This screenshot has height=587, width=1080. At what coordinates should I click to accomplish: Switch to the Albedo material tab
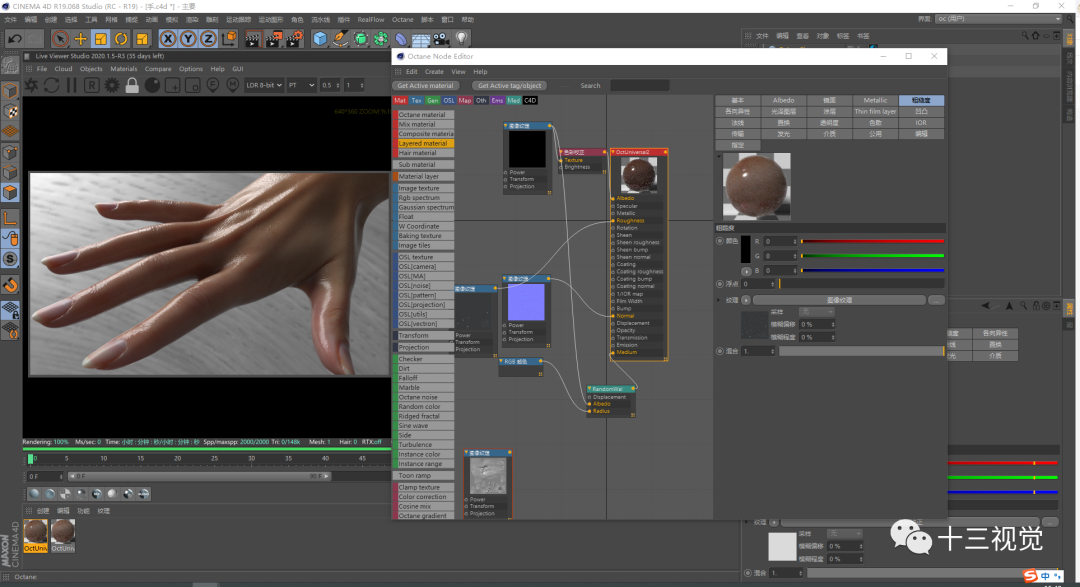pos(783,101)
